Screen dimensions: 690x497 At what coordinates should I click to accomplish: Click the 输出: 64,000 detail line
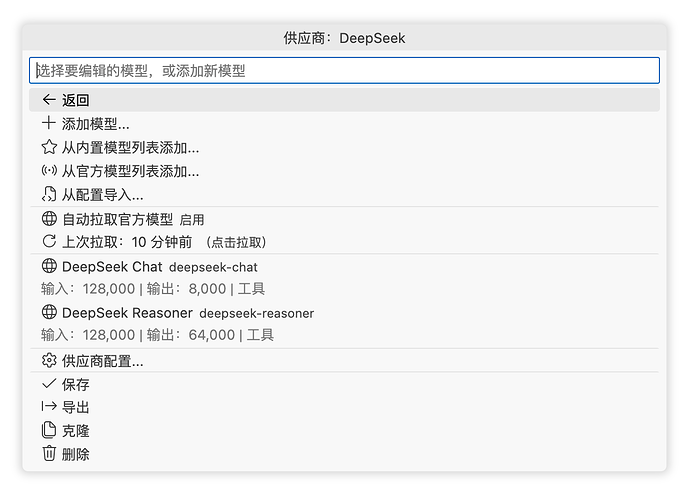click(x=157, y=335)
